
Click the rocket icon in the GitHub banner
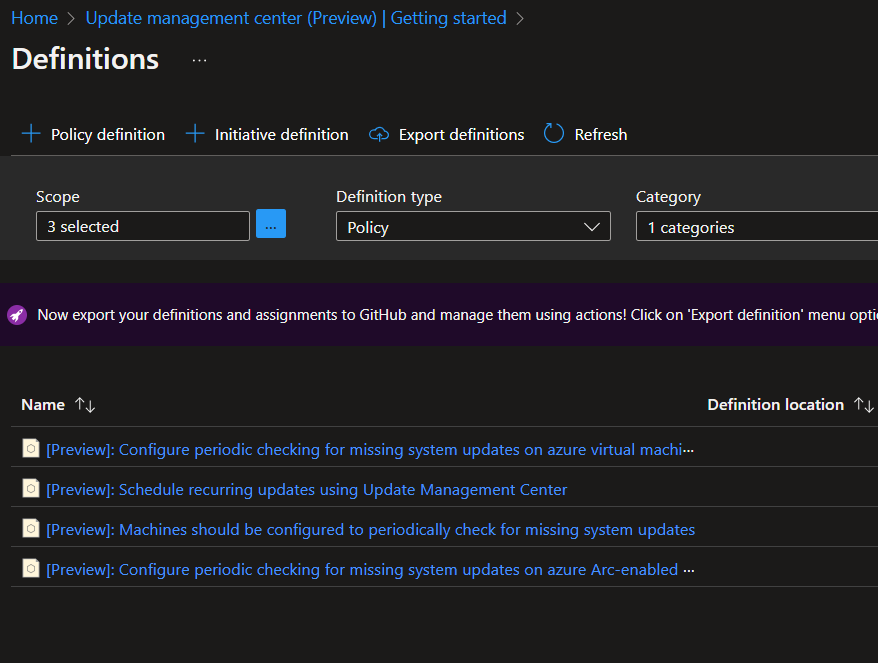[x=17, y=315]
